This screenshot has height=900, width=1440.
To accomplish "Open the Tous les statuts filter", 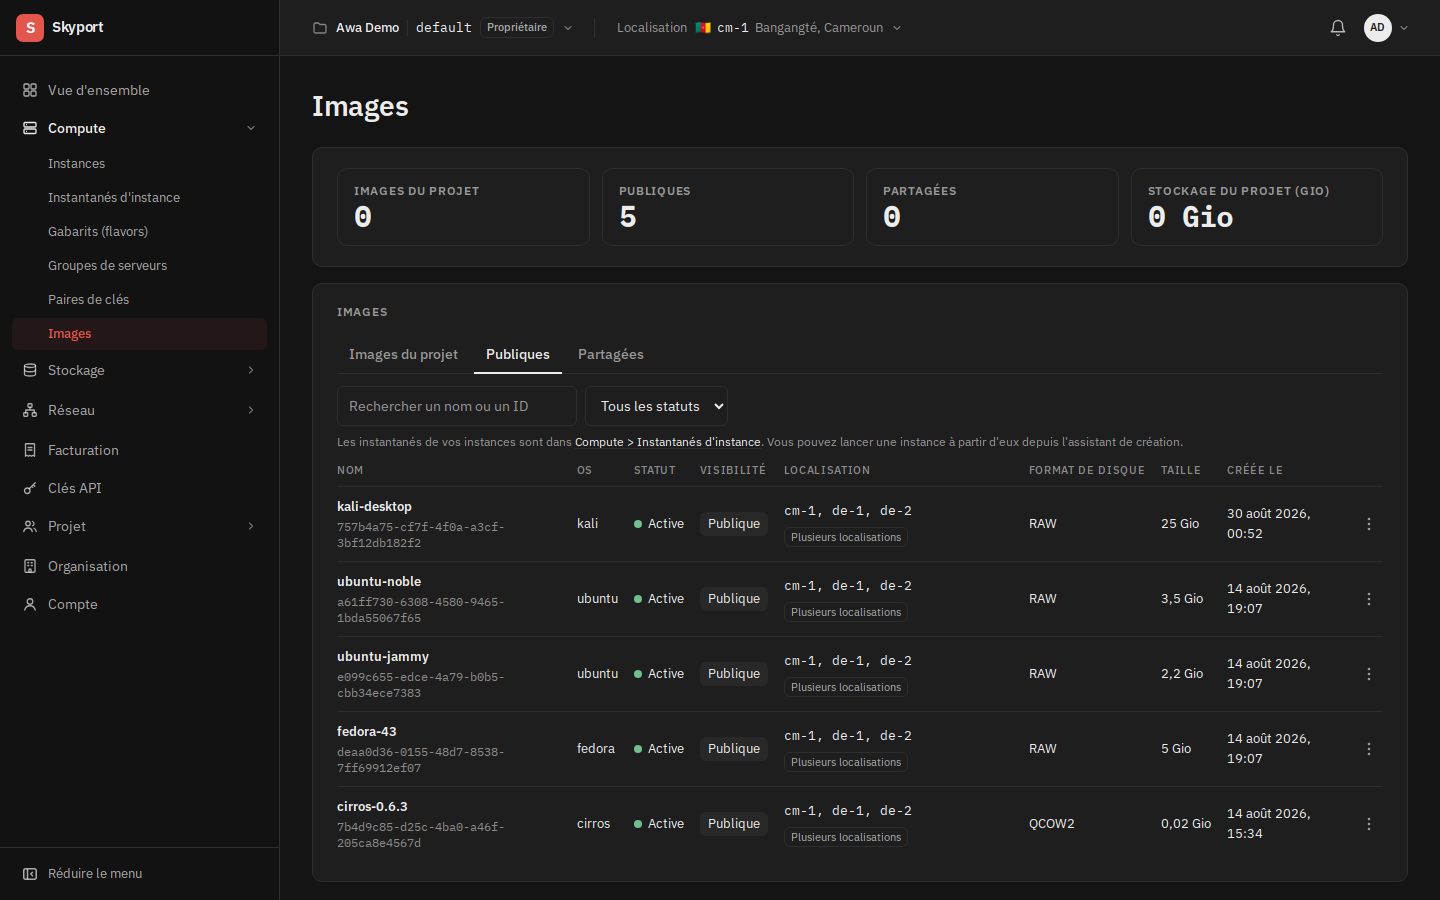I will click(656, 406).
